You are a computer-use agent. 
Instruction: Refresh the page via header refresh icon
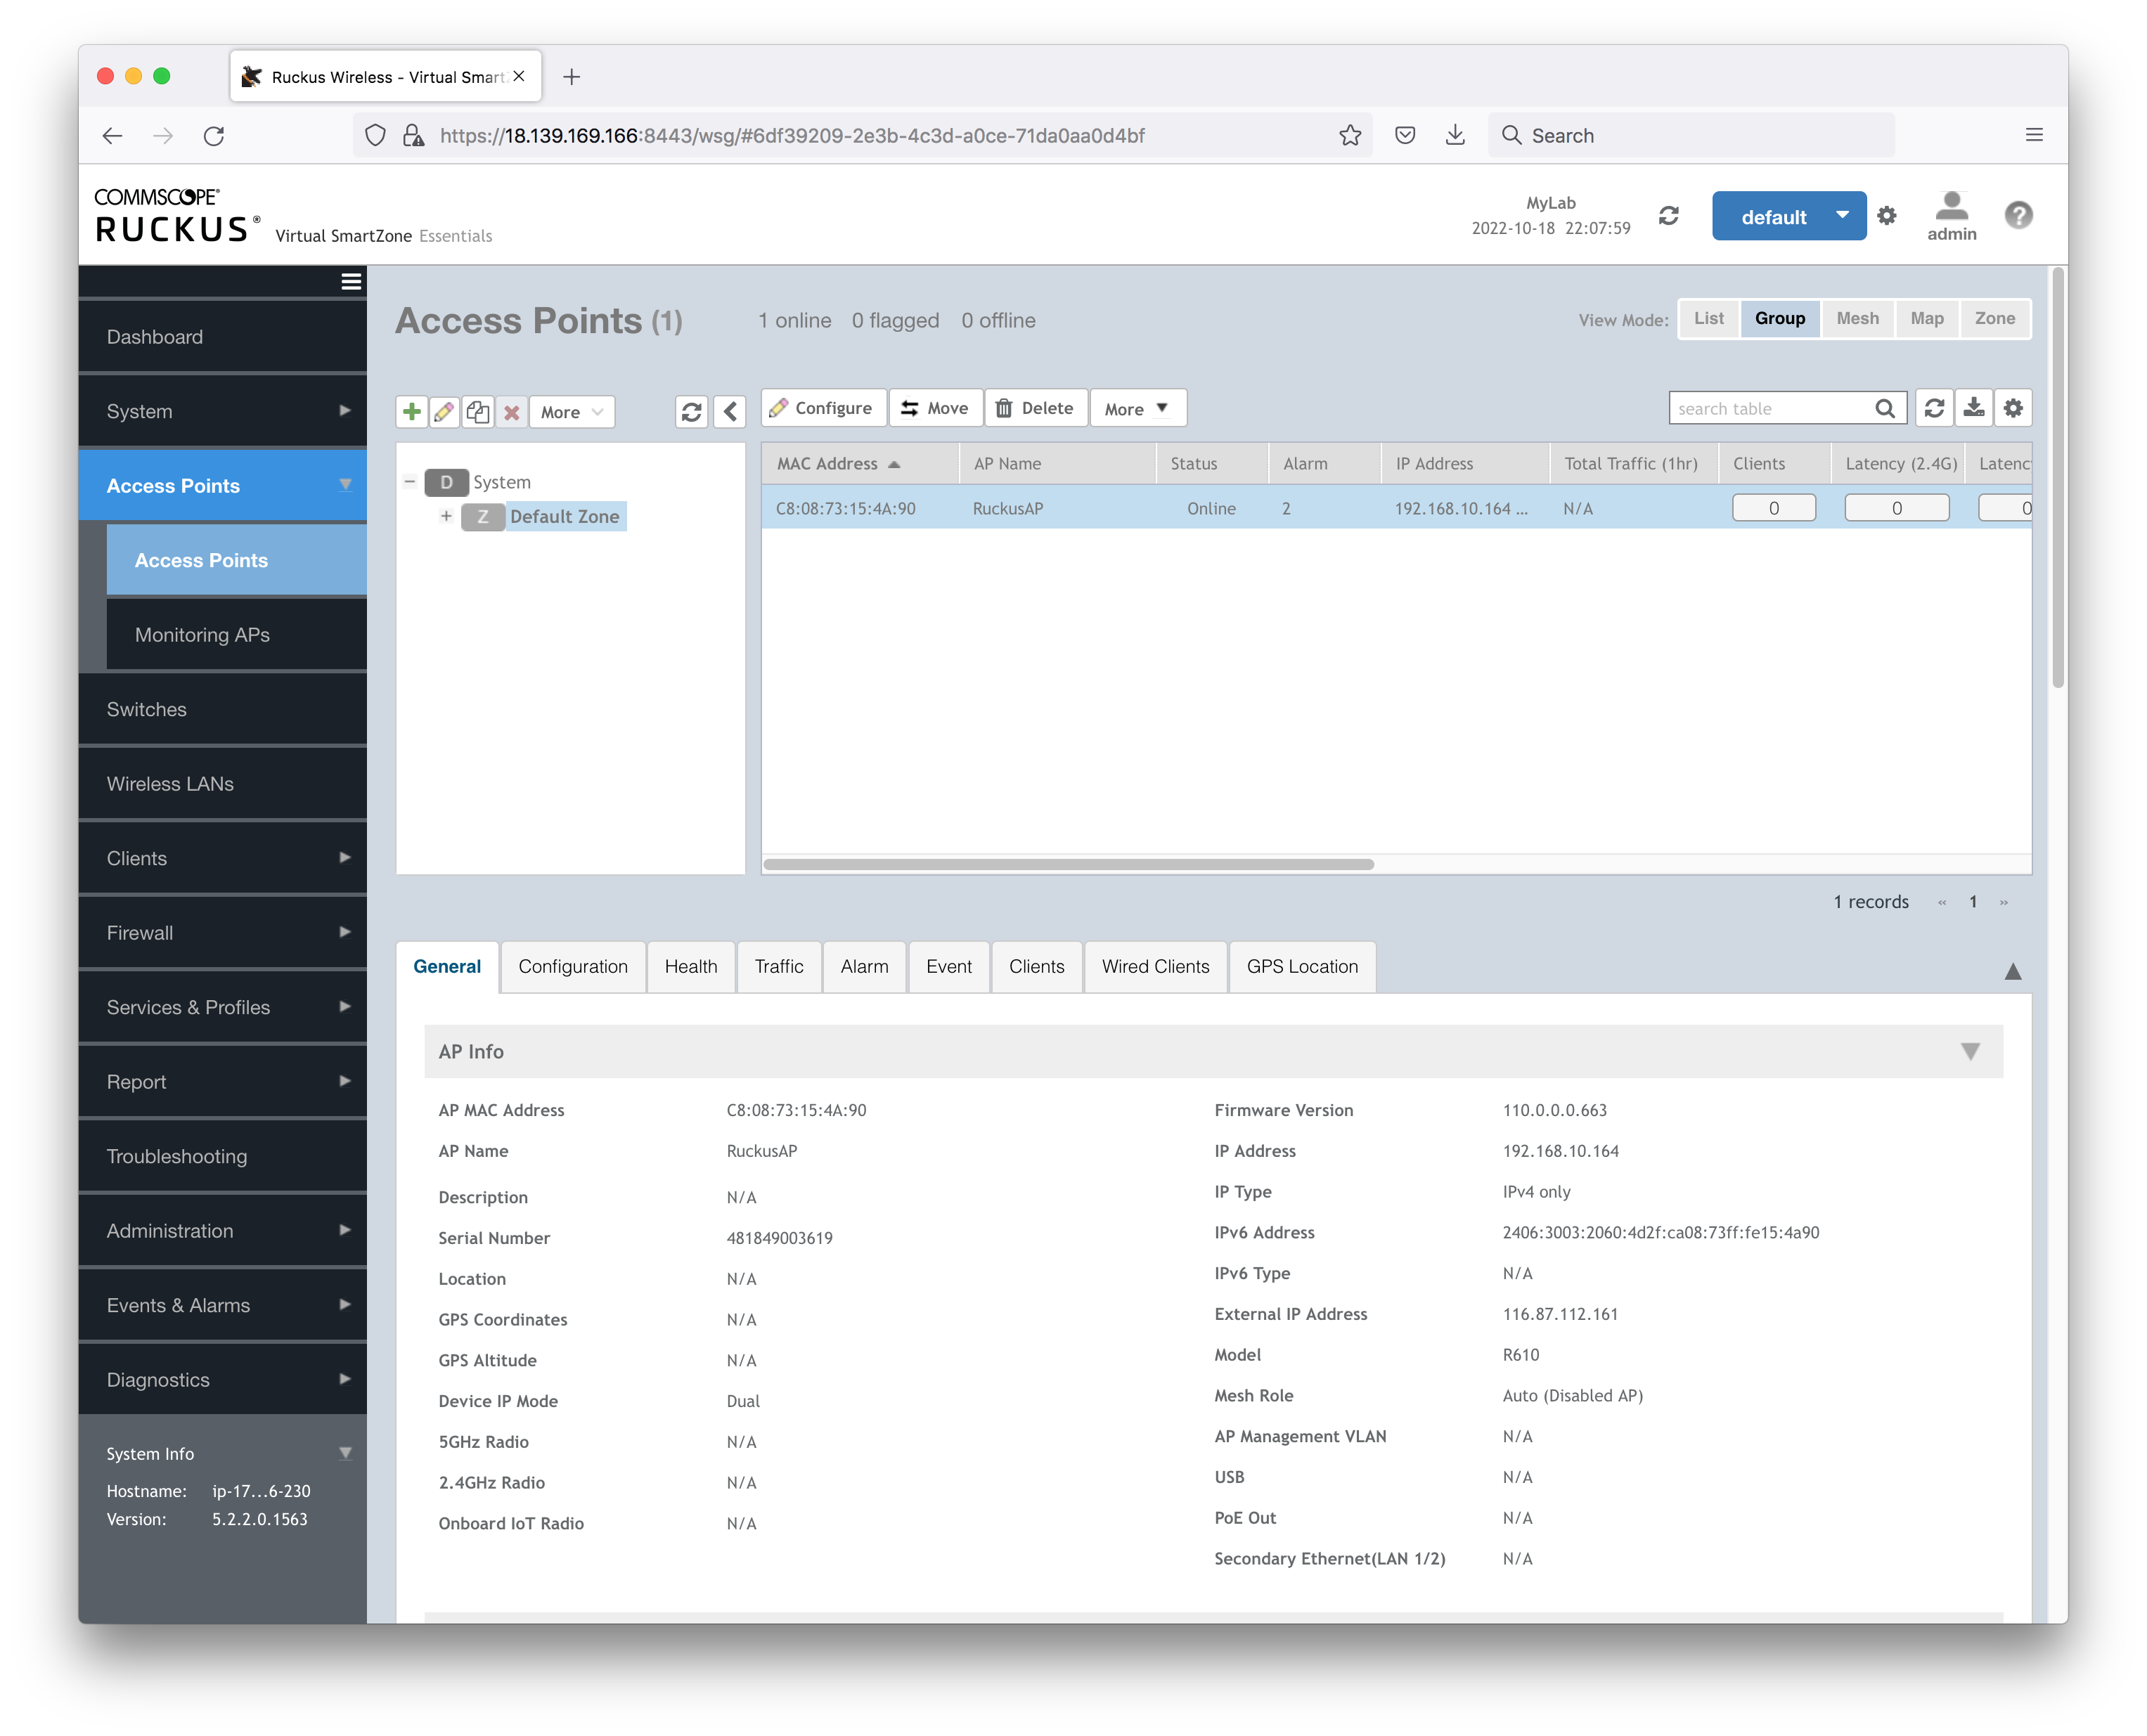pos(1668,216)
